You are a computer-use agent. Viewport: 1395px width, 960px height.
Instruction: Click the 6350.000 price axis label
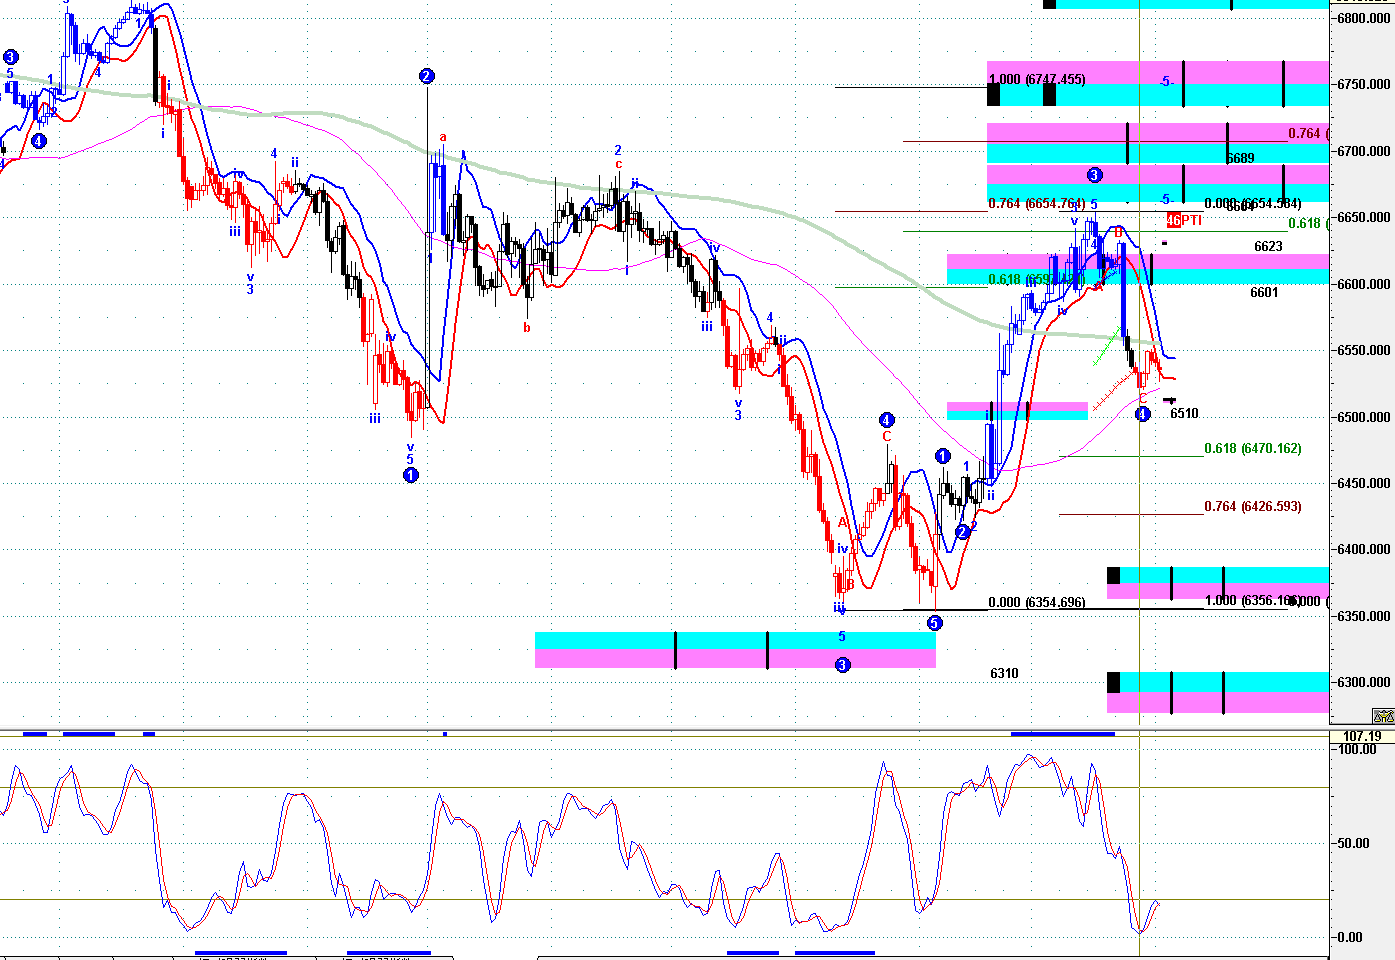[1364, 616]
